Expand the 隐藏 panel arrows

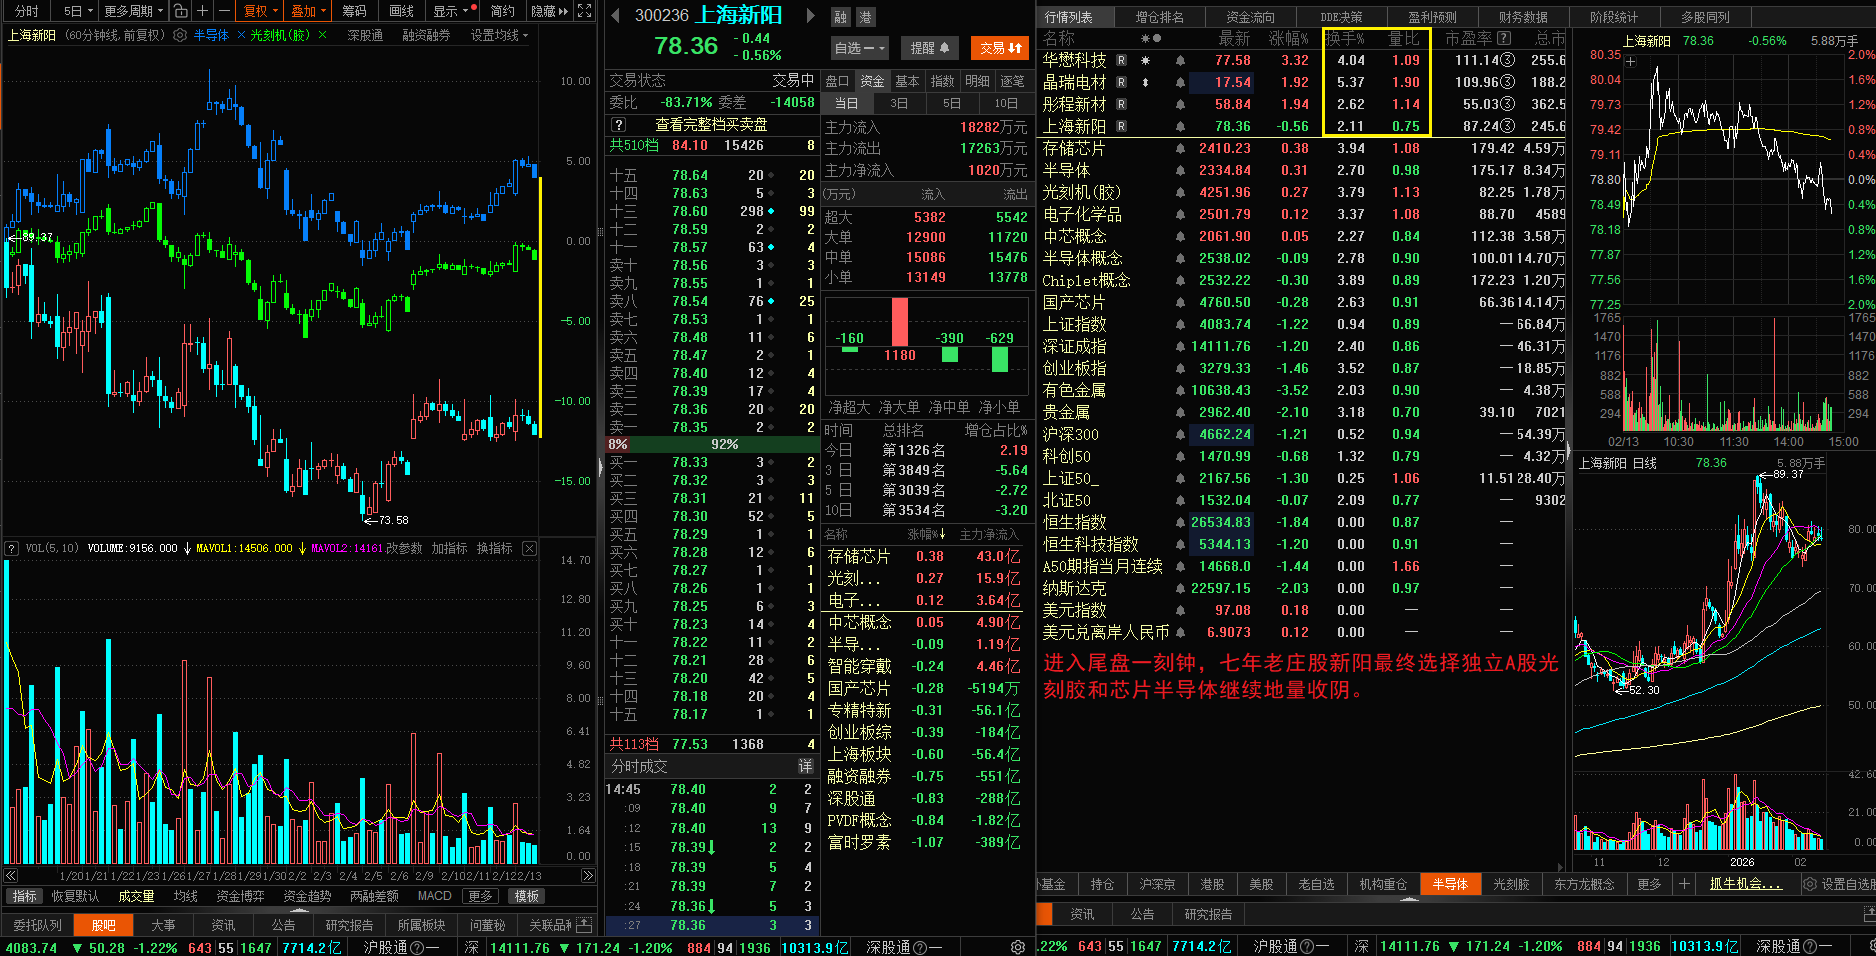pyautogui.click(x=549, y=11)
